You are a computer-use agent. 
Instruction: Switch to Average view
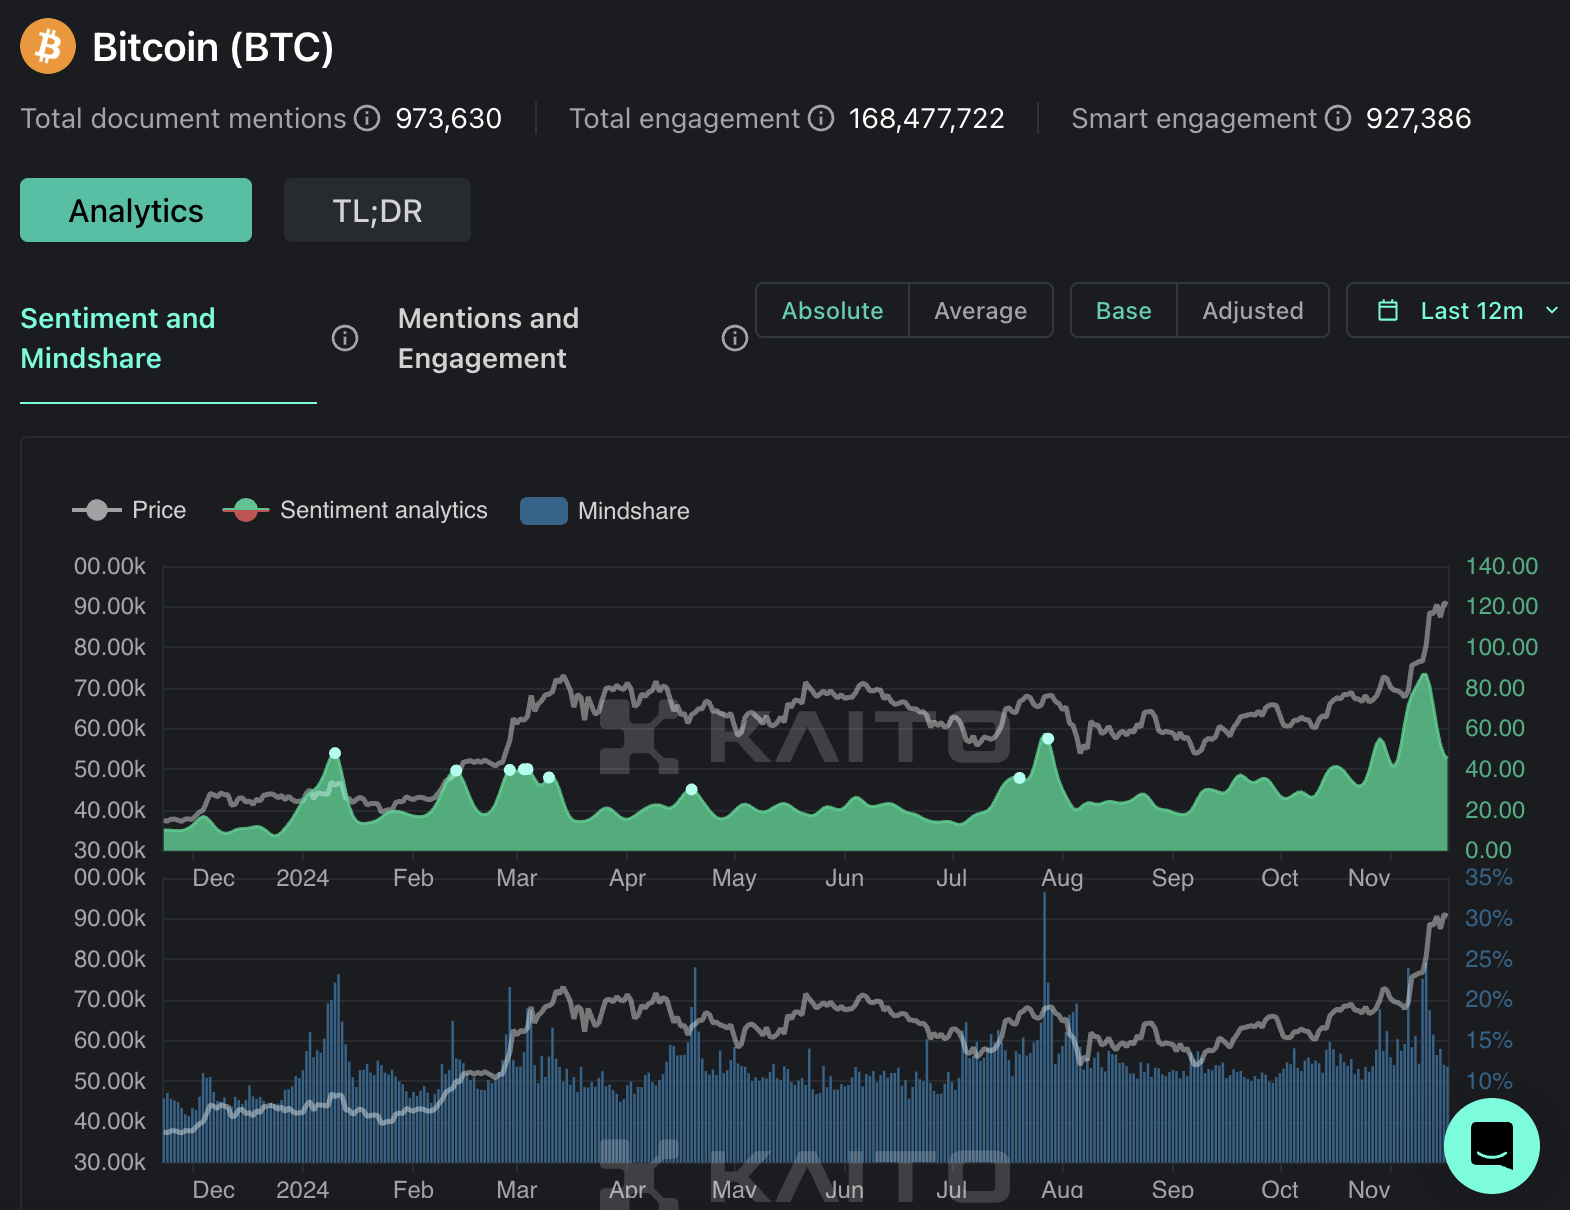coord(980,310)
